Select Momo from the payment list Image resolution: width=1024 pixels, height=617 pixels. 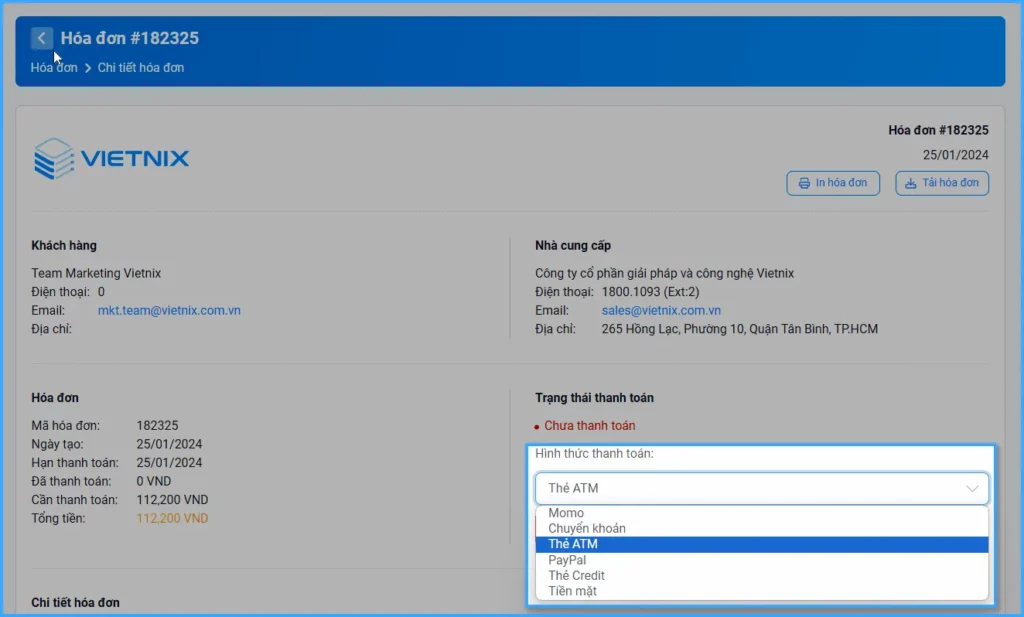pyautogui.click(x=566, y=513)
